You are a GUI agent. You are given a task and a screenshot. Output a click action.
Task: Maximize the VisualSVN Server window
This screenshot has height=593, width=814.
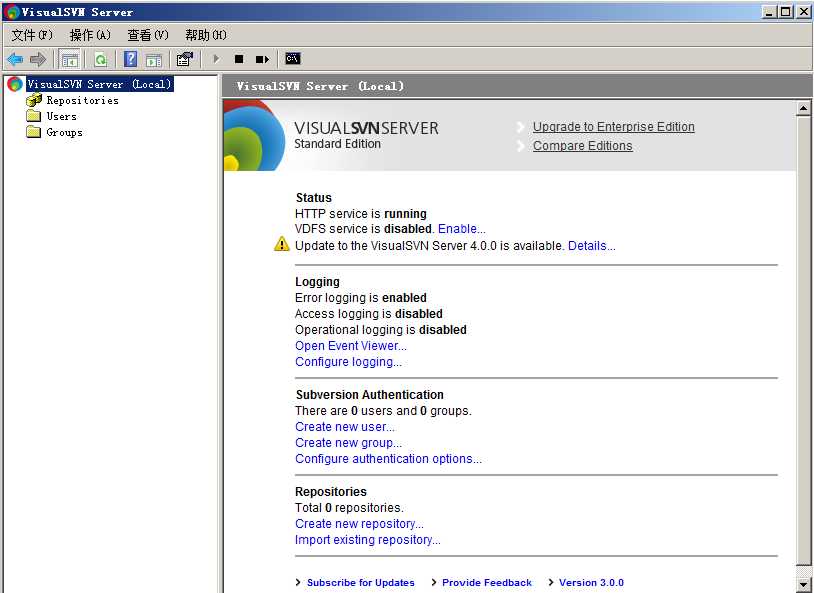click(786, 11)
